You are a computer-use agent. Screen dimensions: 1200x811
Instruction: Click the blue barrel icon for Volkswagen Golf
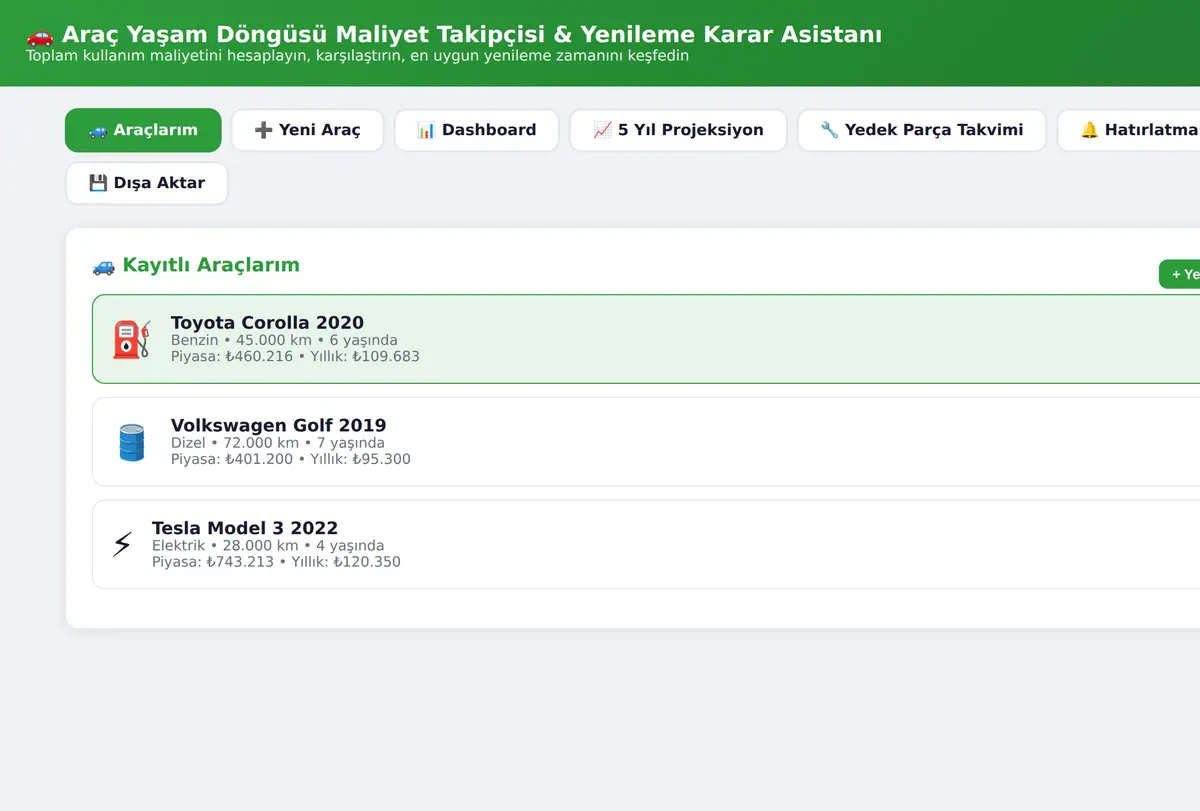pos(132,442)
